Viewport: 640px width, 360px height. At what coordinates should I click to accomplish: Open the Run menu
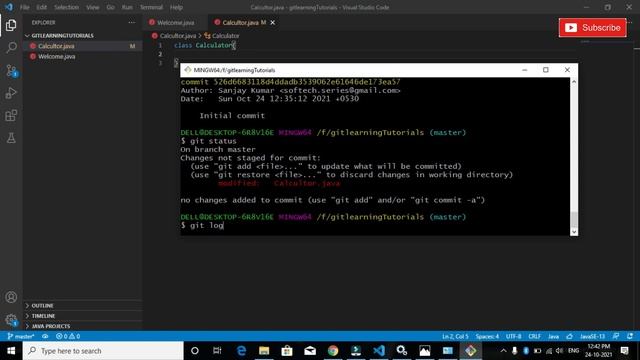(x=127, y=7)
